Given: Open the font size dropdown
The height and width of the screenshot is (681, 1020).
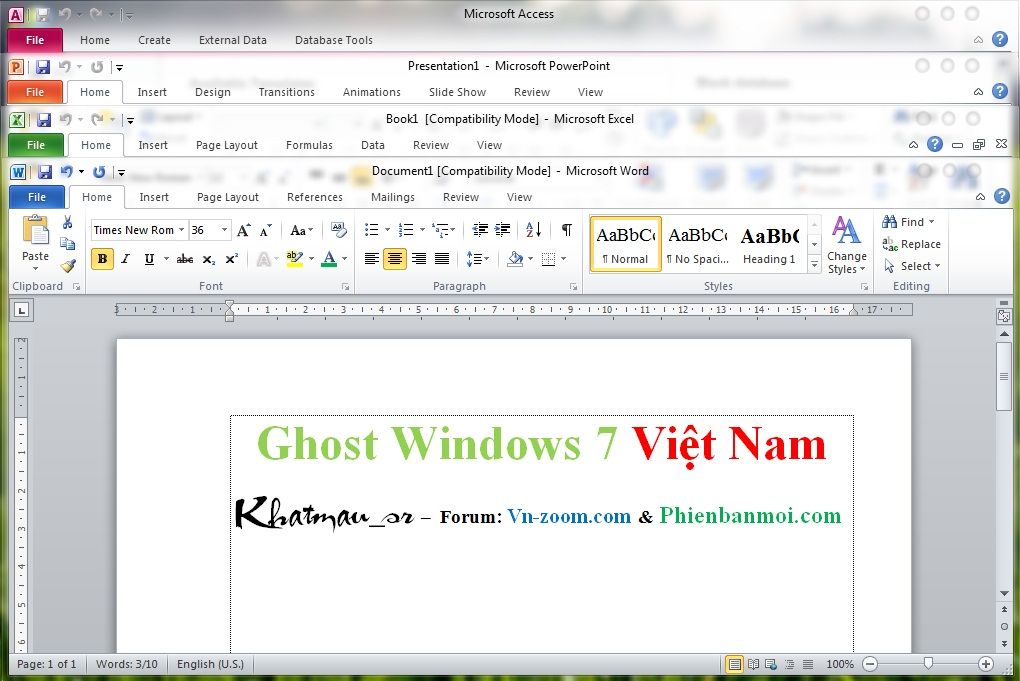Looking at the screenshot, I should pyautogui.click(x=224, y=230).
